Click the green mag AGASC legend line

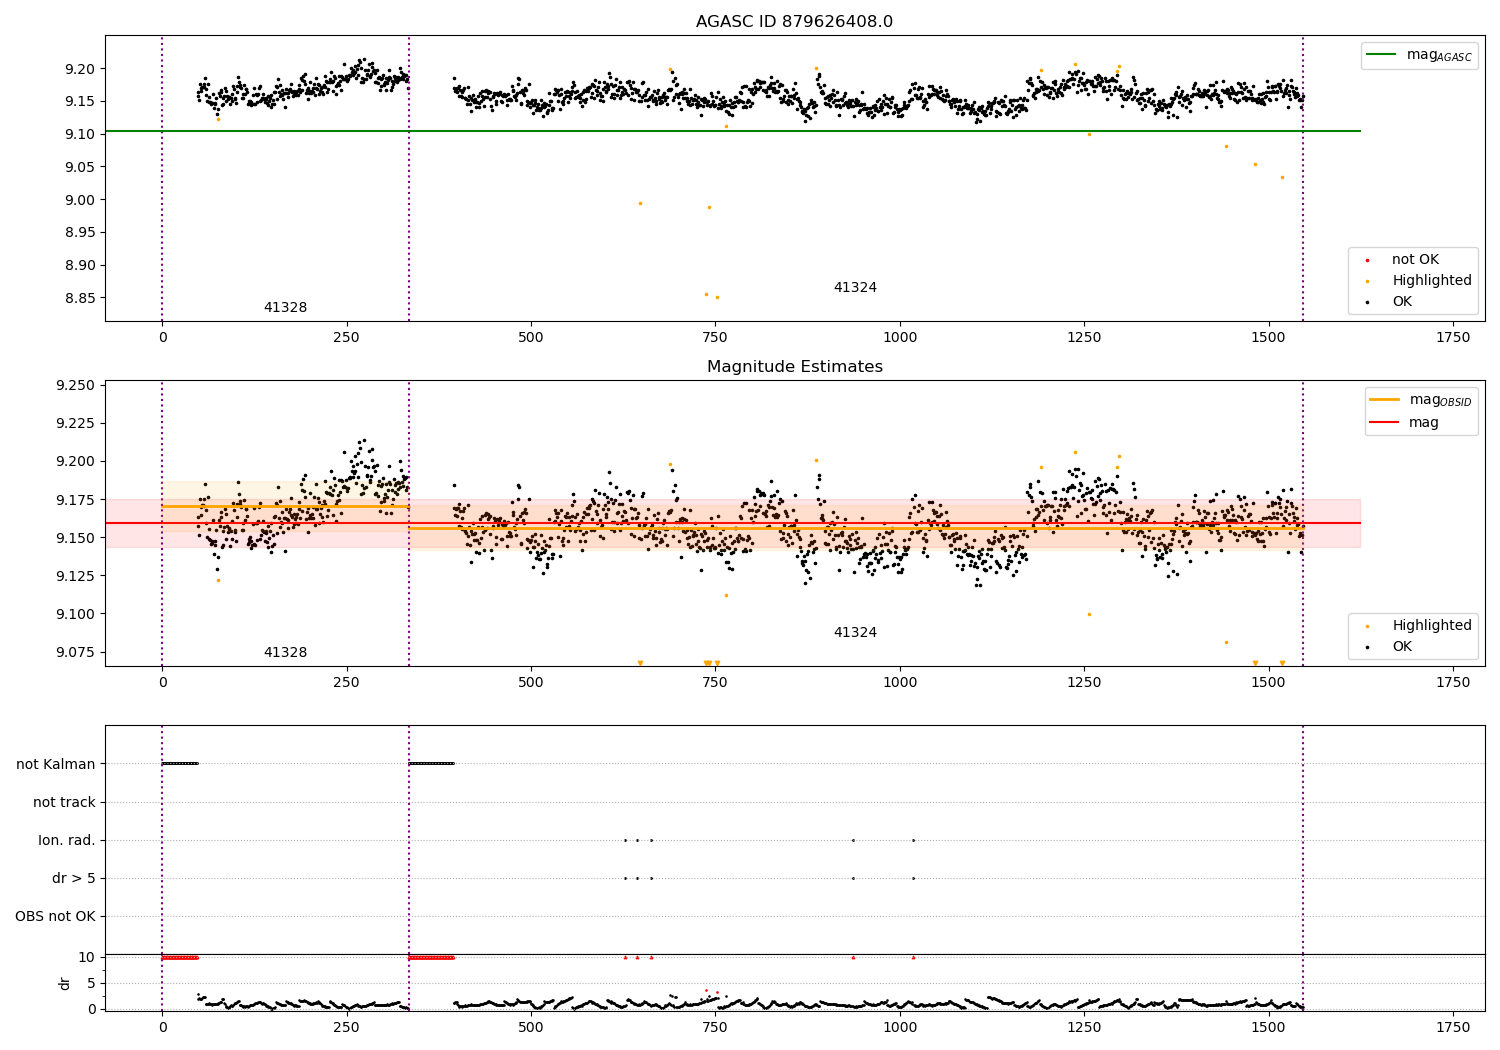(x=1382, y=55)
